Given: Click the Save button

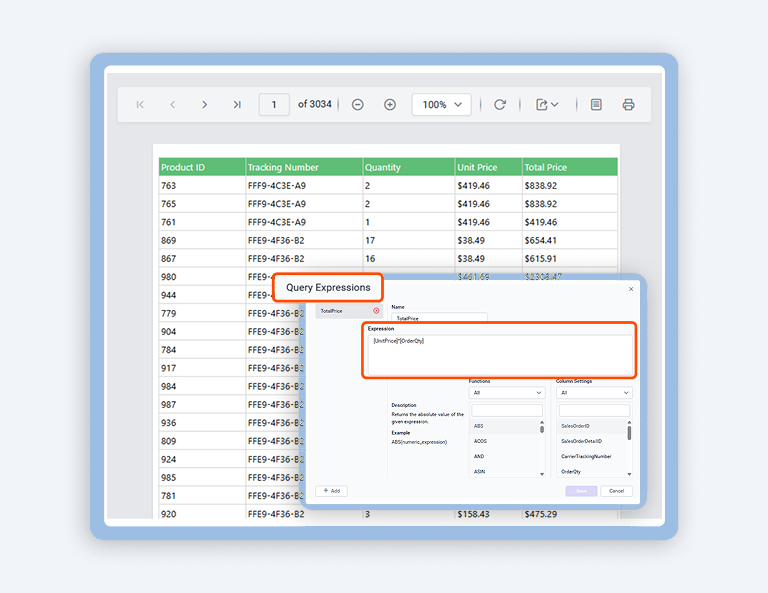Looking at the screenshot, I should click(581, 491).
